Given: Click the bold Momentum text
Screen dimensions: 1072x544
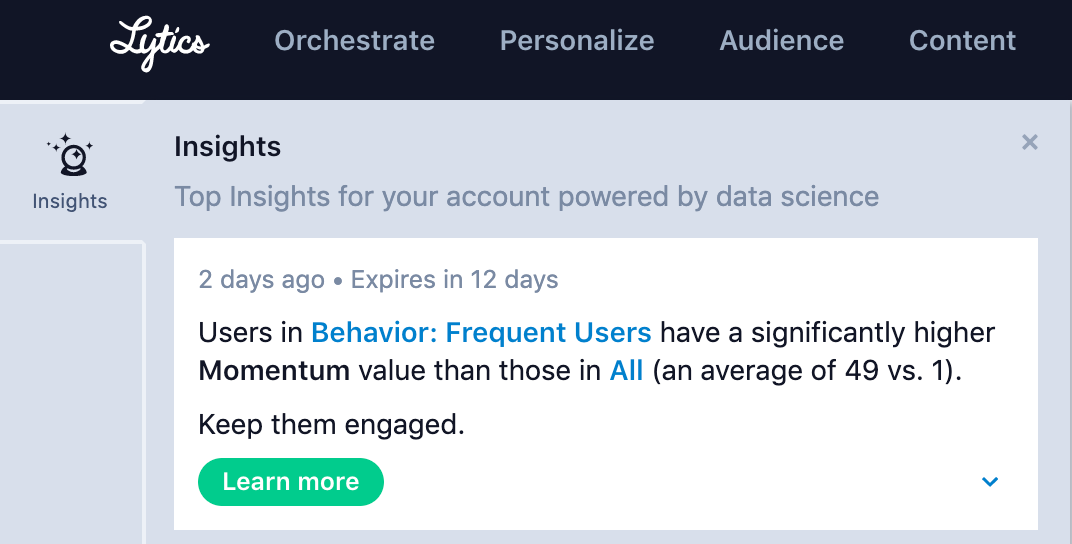Looking at the screenshot, I should pos(274,372).
